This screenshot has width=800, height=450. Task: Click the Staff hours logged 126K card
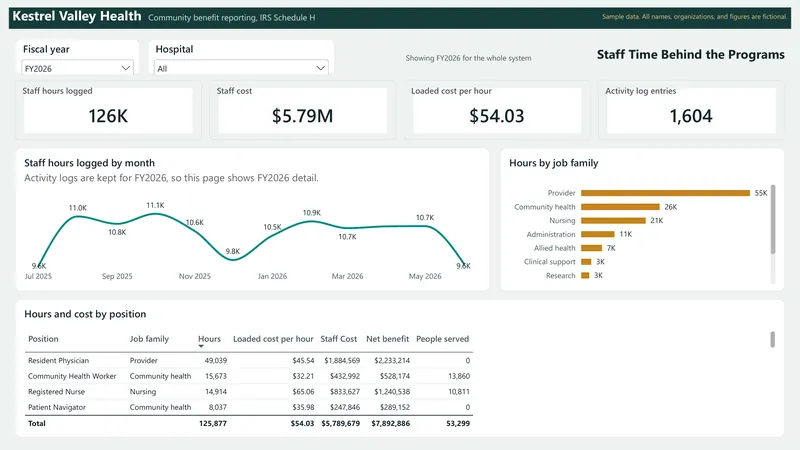pyautogui.click(x=108, y=110)
